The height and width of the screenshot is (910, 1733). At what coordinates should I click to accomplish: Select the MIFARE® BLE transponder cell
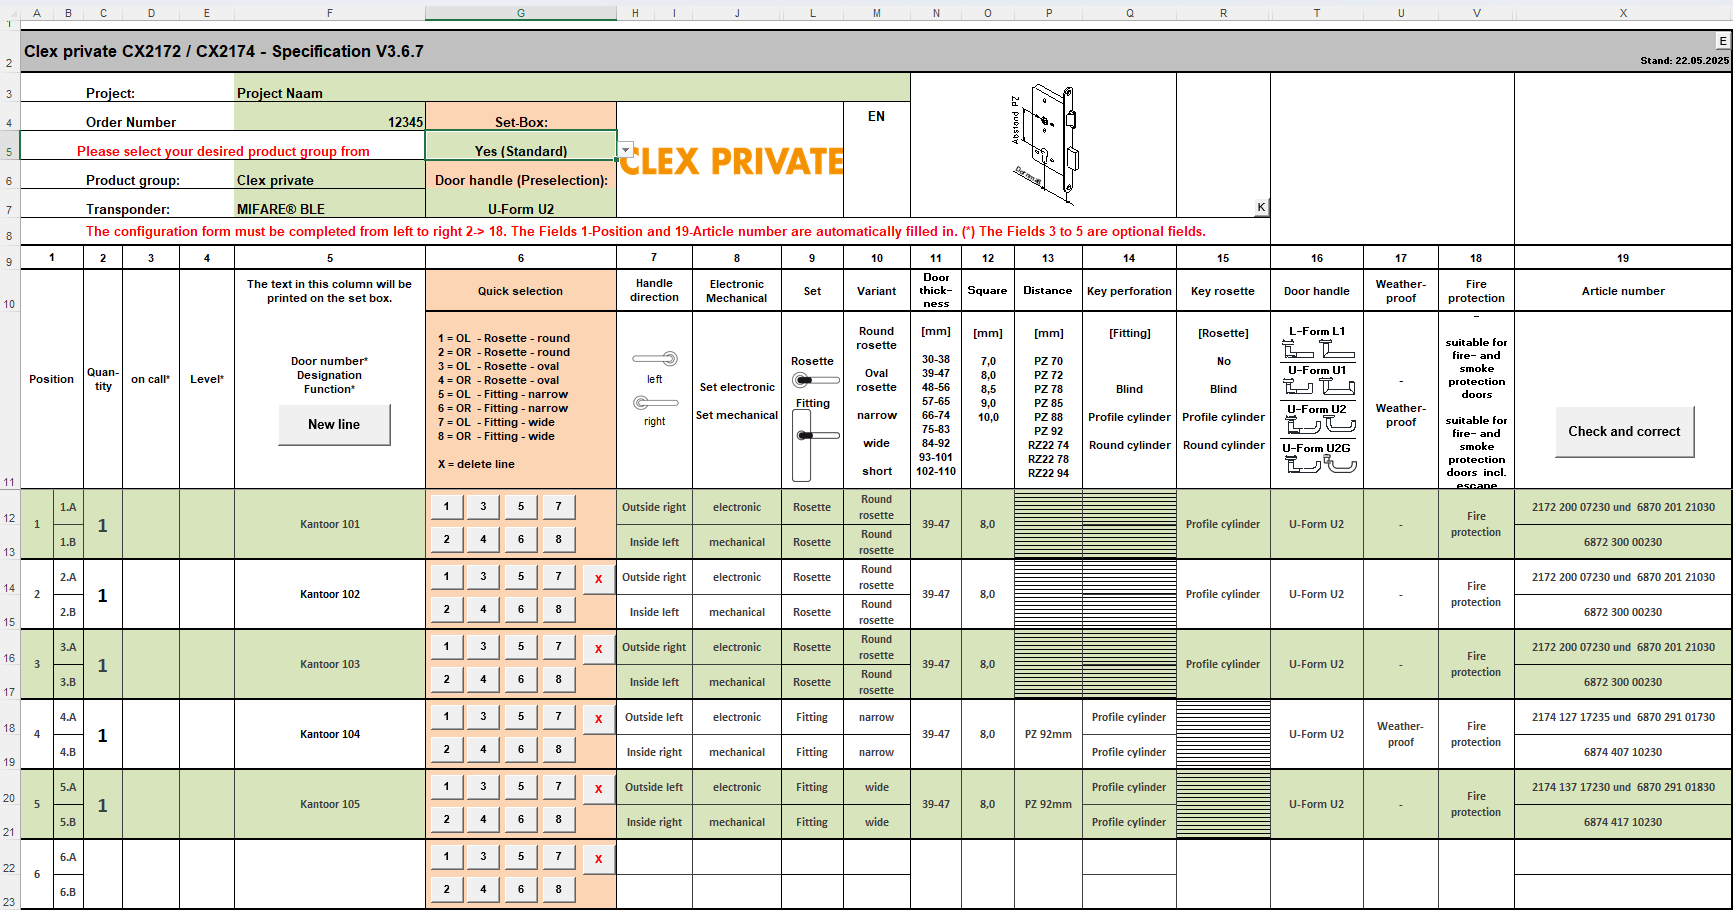pyautogui.click(x=329, y=209)
